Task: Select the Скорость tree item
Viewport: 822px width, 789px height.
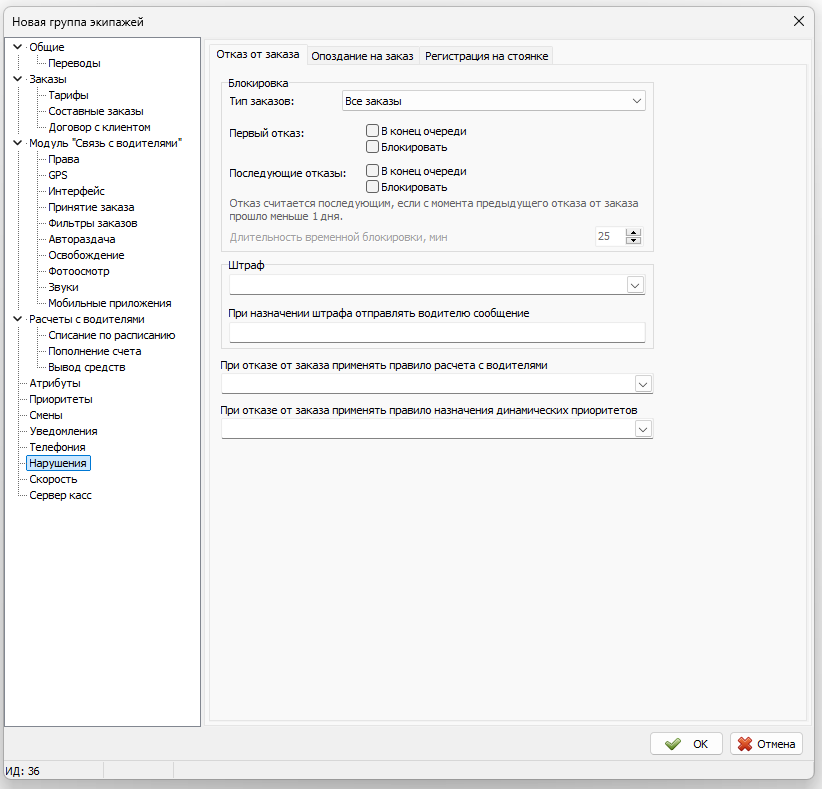Action: [x=53, y=479]
